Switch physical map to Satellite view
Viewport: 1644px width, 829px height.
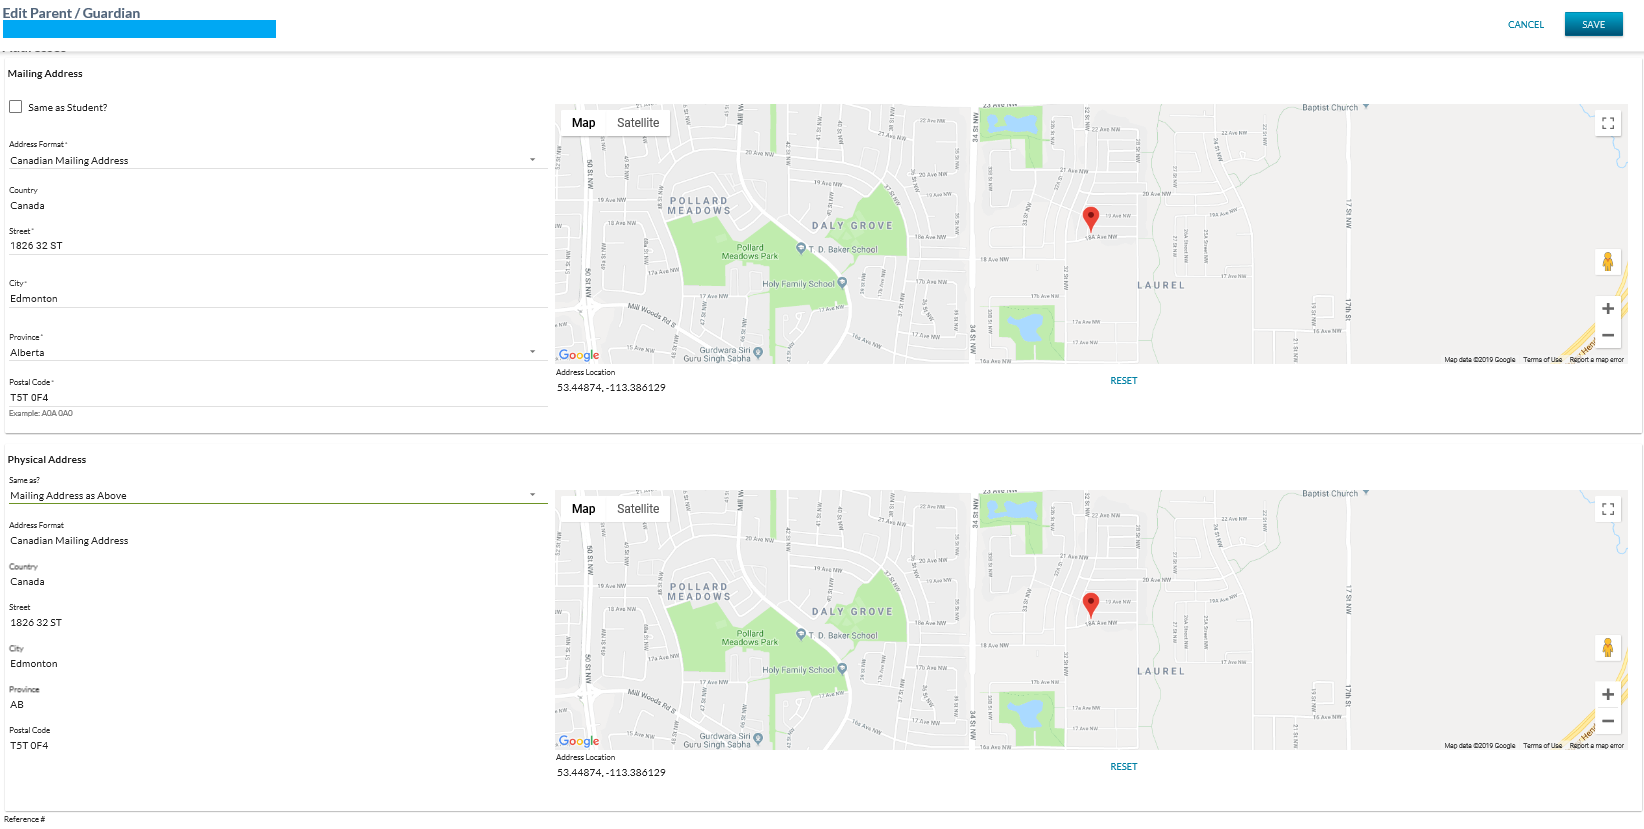(x=638, y=509)
